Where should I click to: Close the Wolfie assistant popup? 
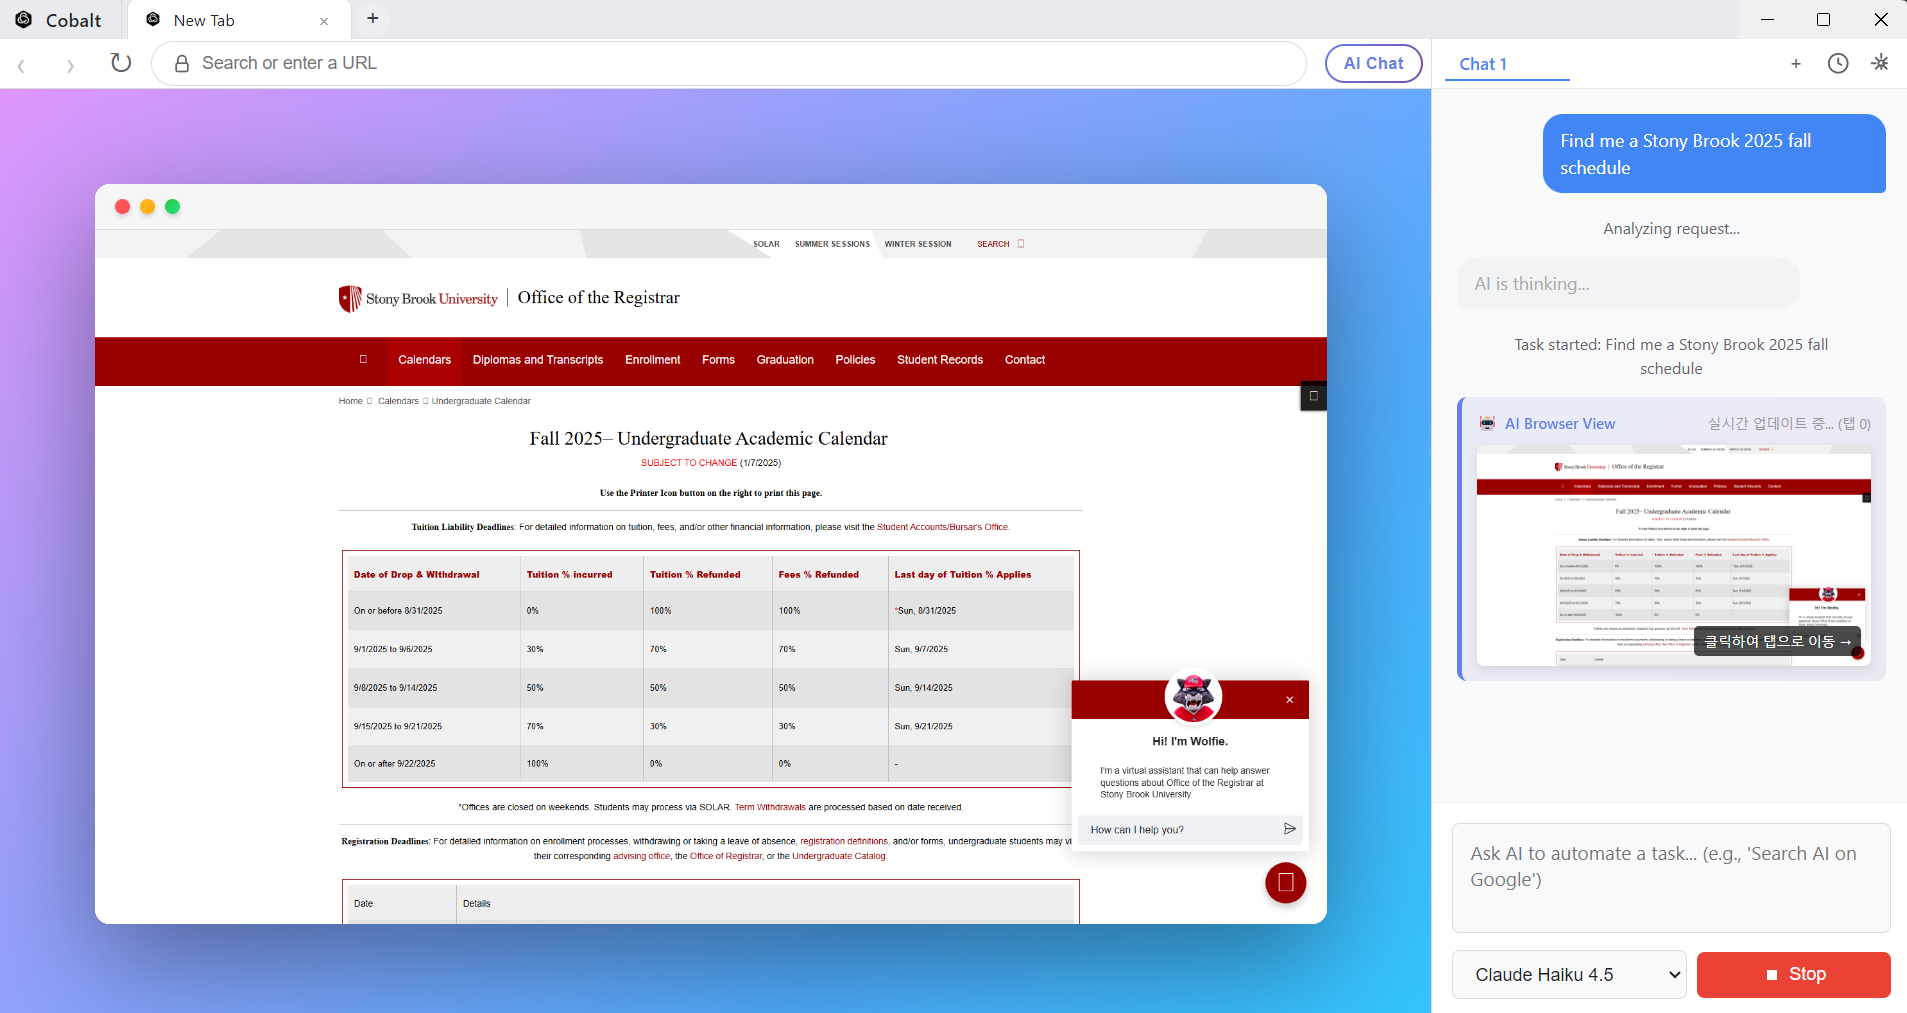1290,700
